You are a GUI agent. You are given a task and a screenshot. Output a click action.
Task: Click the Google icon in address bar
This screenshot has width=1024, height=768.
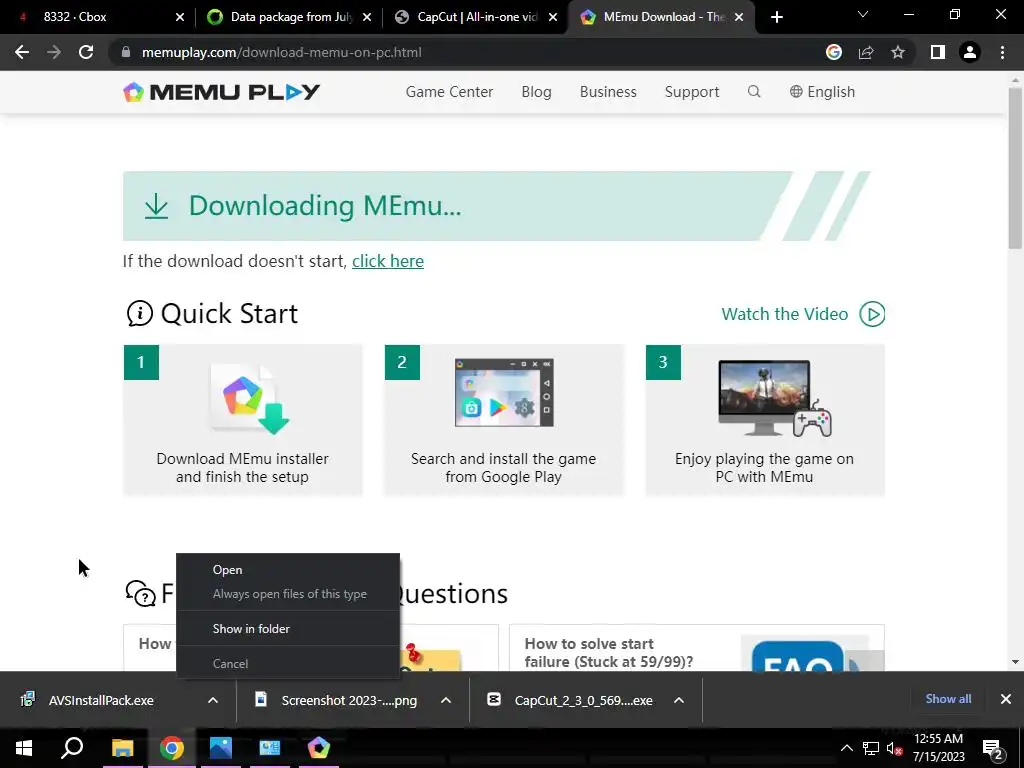[x=834, y=52]
